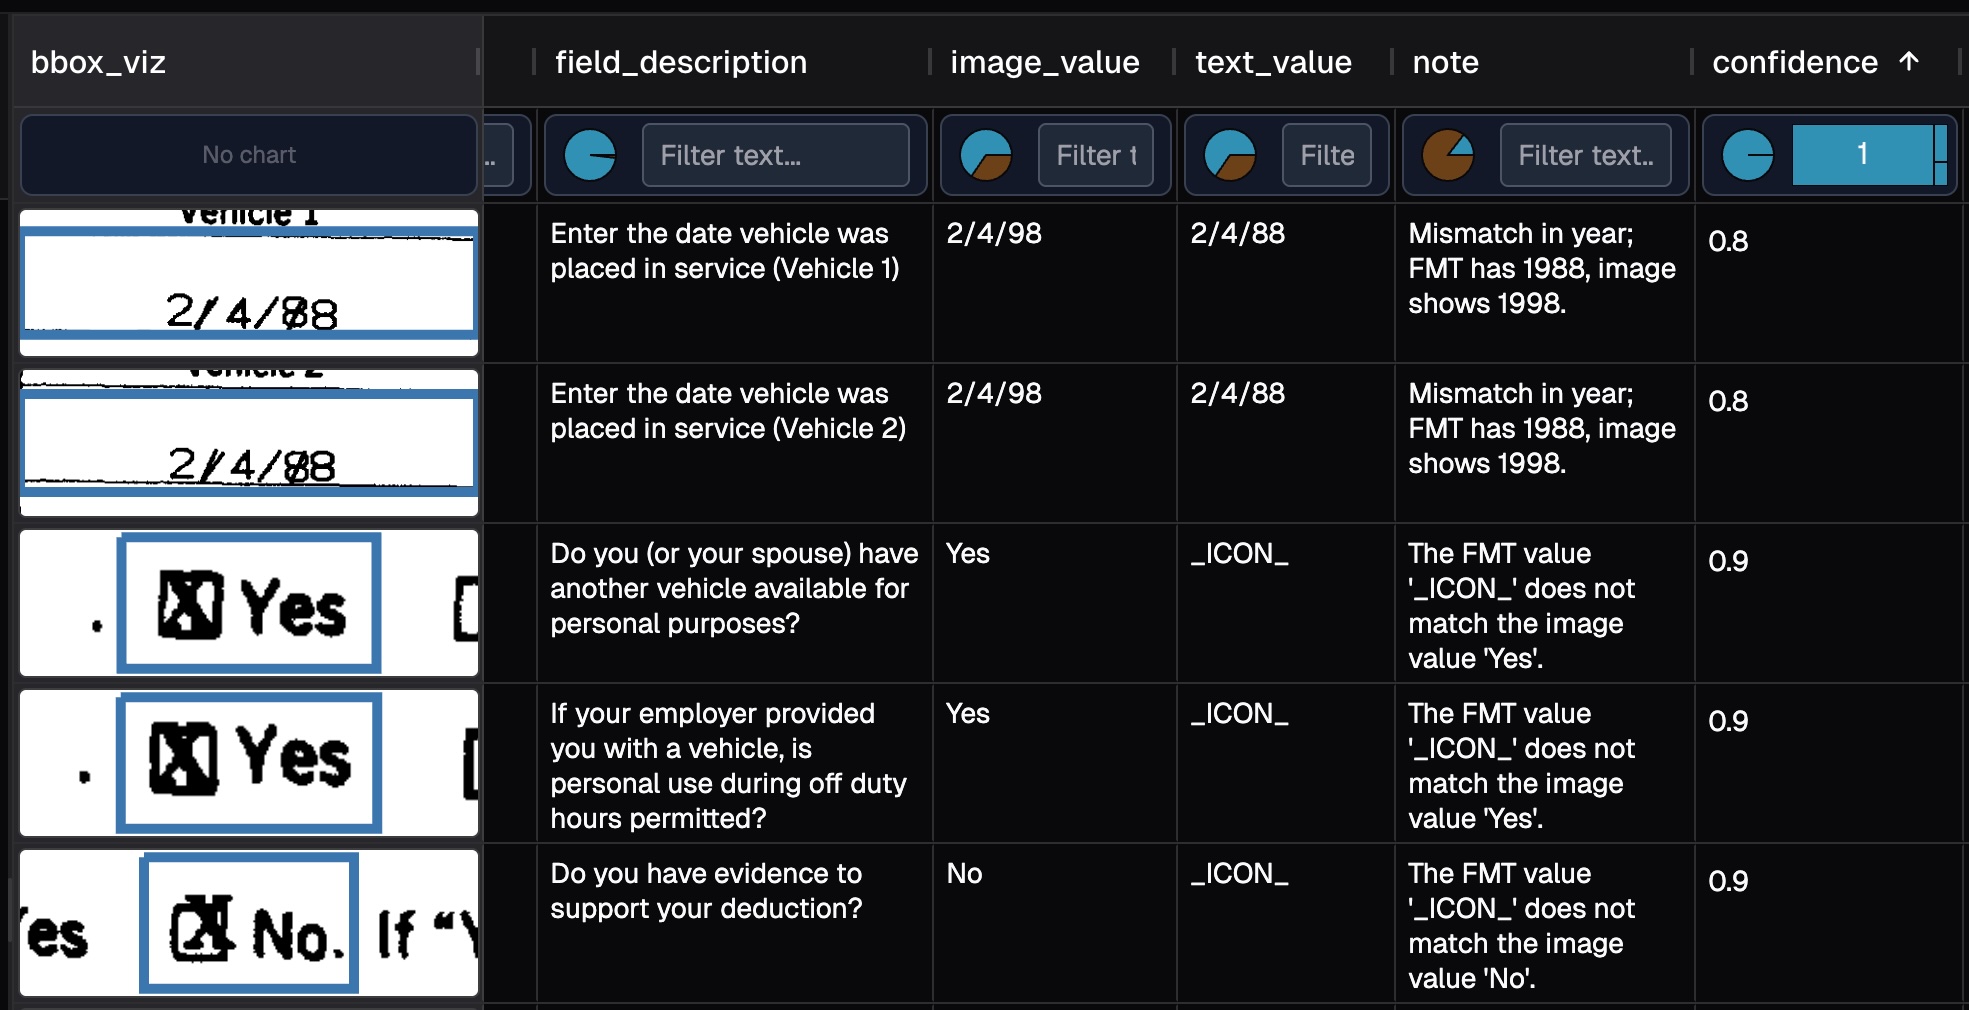Viewport: 1969px width, 1010px height.
Task: Sort by the field_description column header
Action: point(681,62)
